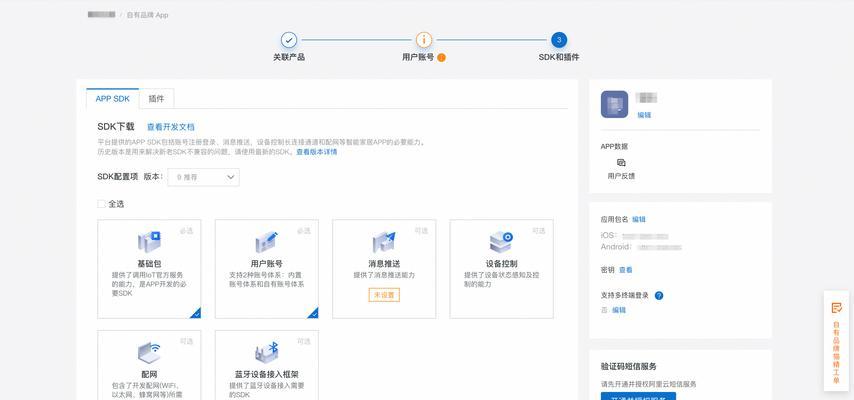Click the 用户账号 card pencil icon

pyautogui.click(x=267, y=242)
